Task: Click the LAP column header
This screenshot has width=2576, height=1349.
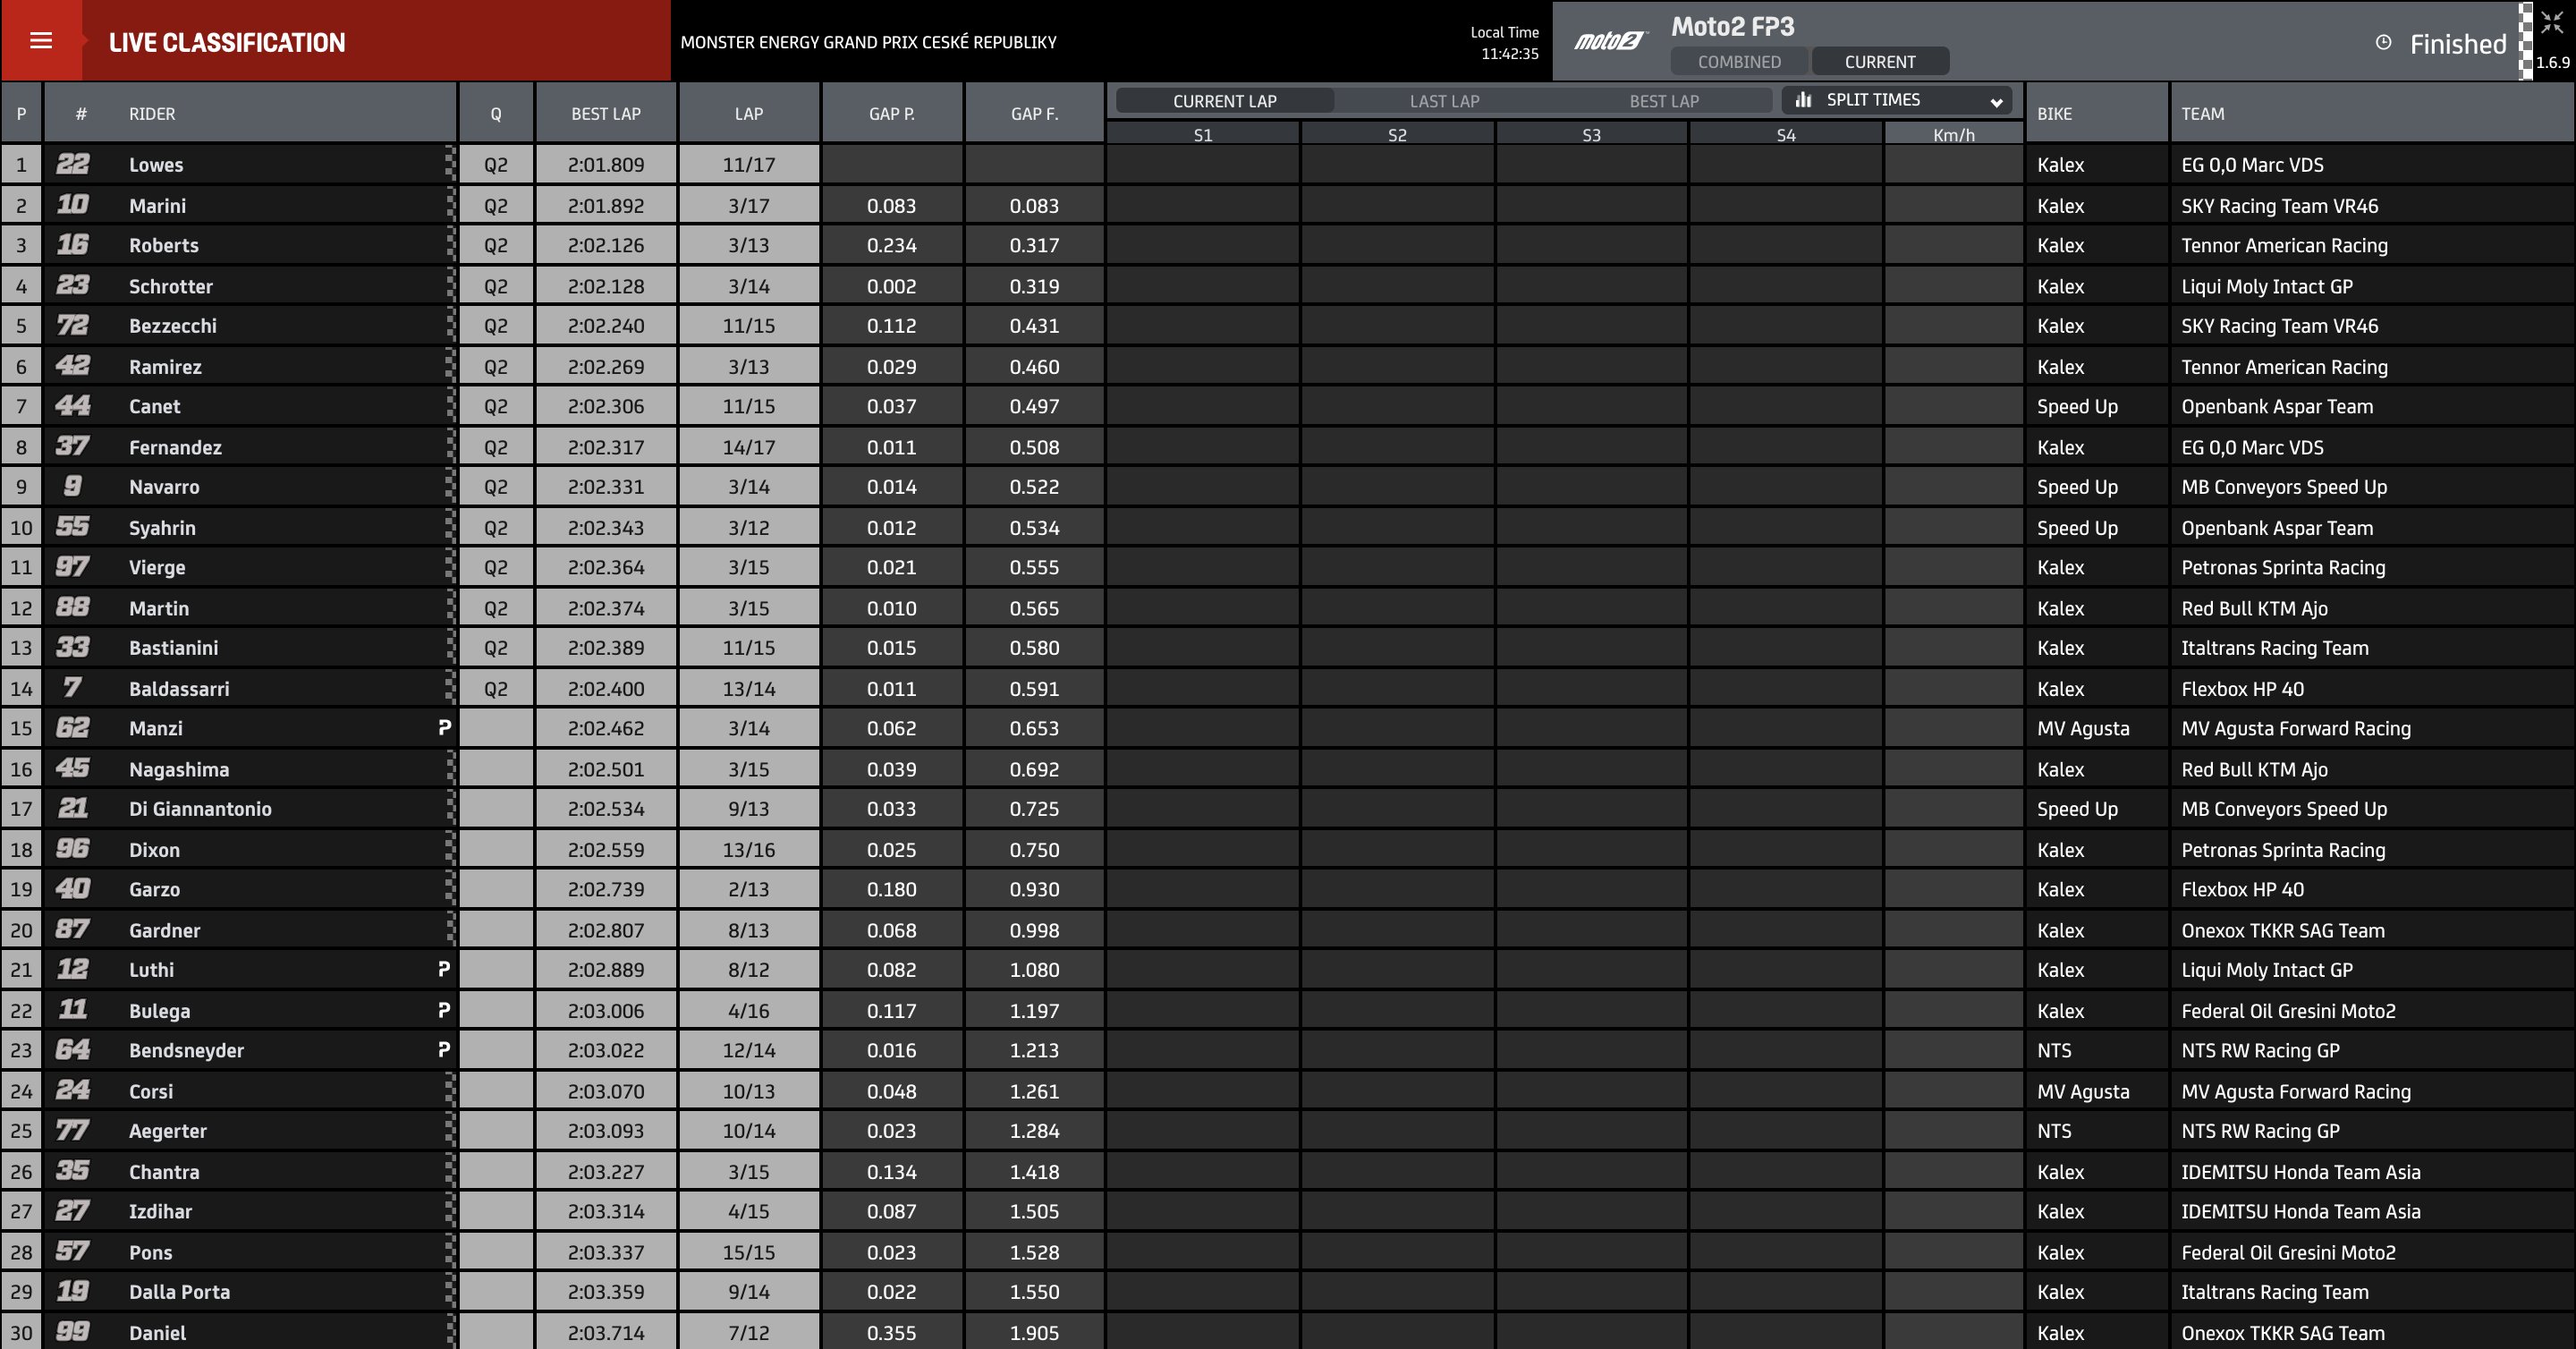Action: click(749, 113)
